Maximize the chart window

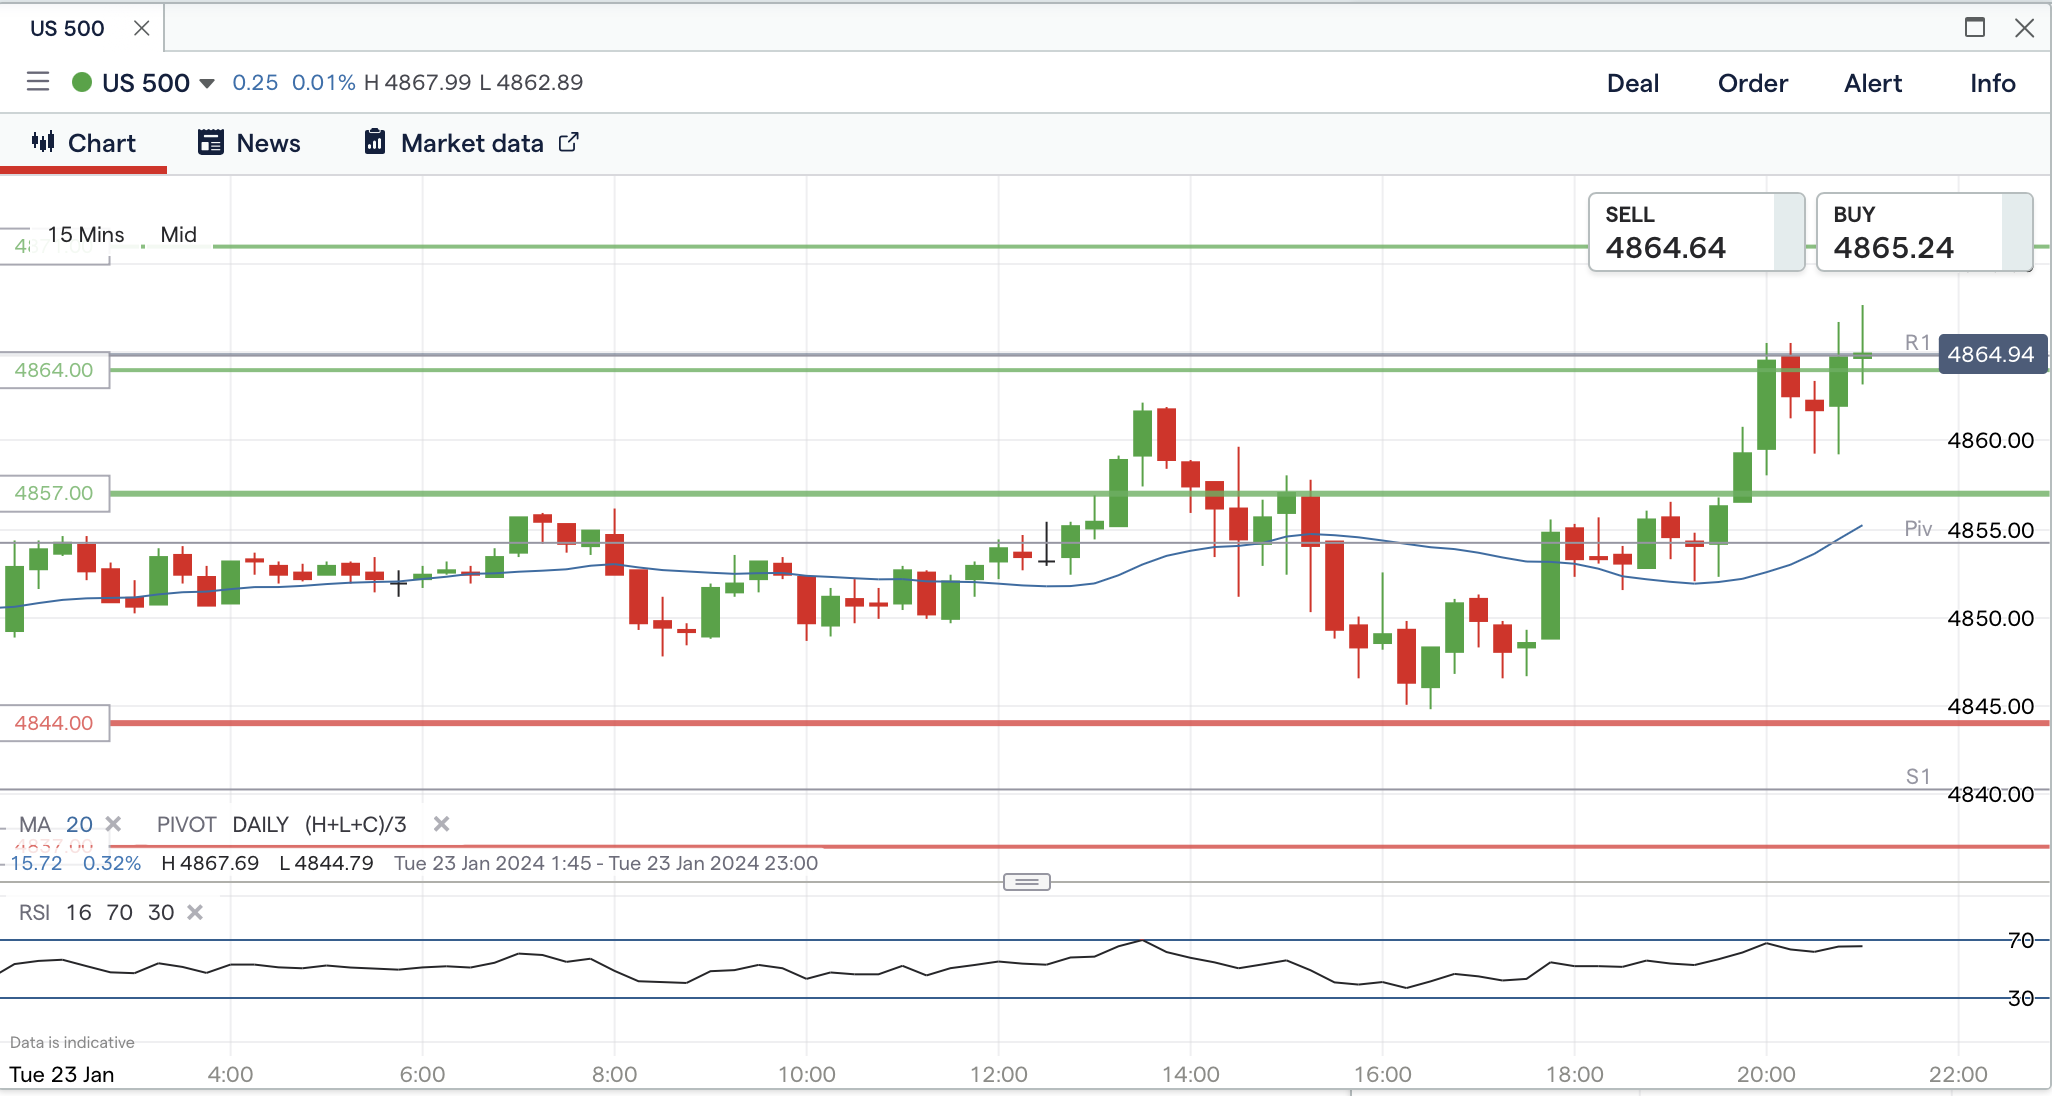1975,27
